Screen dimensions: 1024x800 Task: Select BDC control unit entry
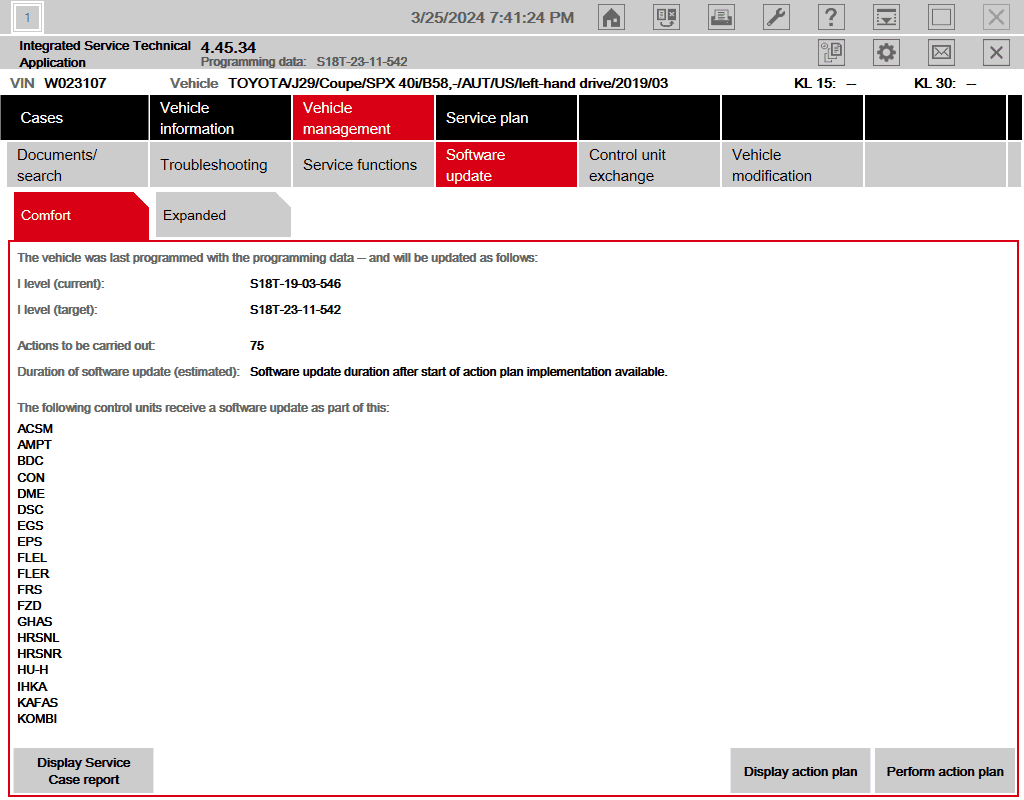[30, 461]
